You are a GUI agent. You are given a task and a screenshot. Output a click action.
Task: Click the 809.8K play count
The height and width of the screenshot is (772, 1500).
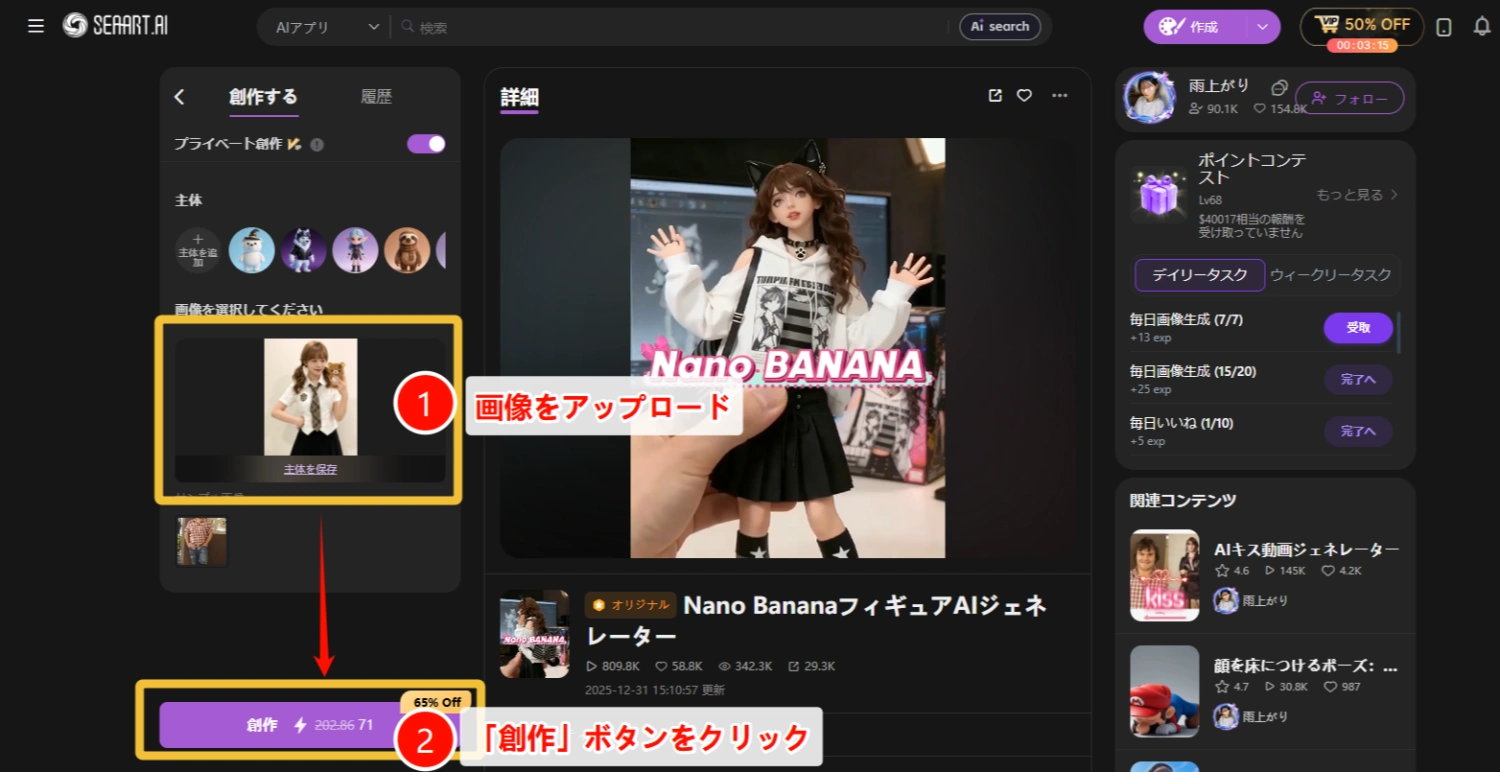coord(613,666)
